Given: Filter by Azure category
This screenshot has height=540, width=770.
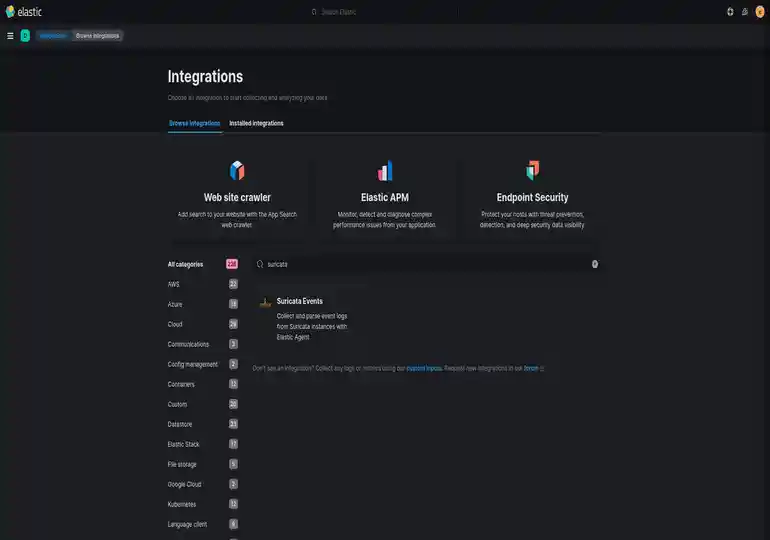Looking at the screenshot, I should (x=203, y=304).
